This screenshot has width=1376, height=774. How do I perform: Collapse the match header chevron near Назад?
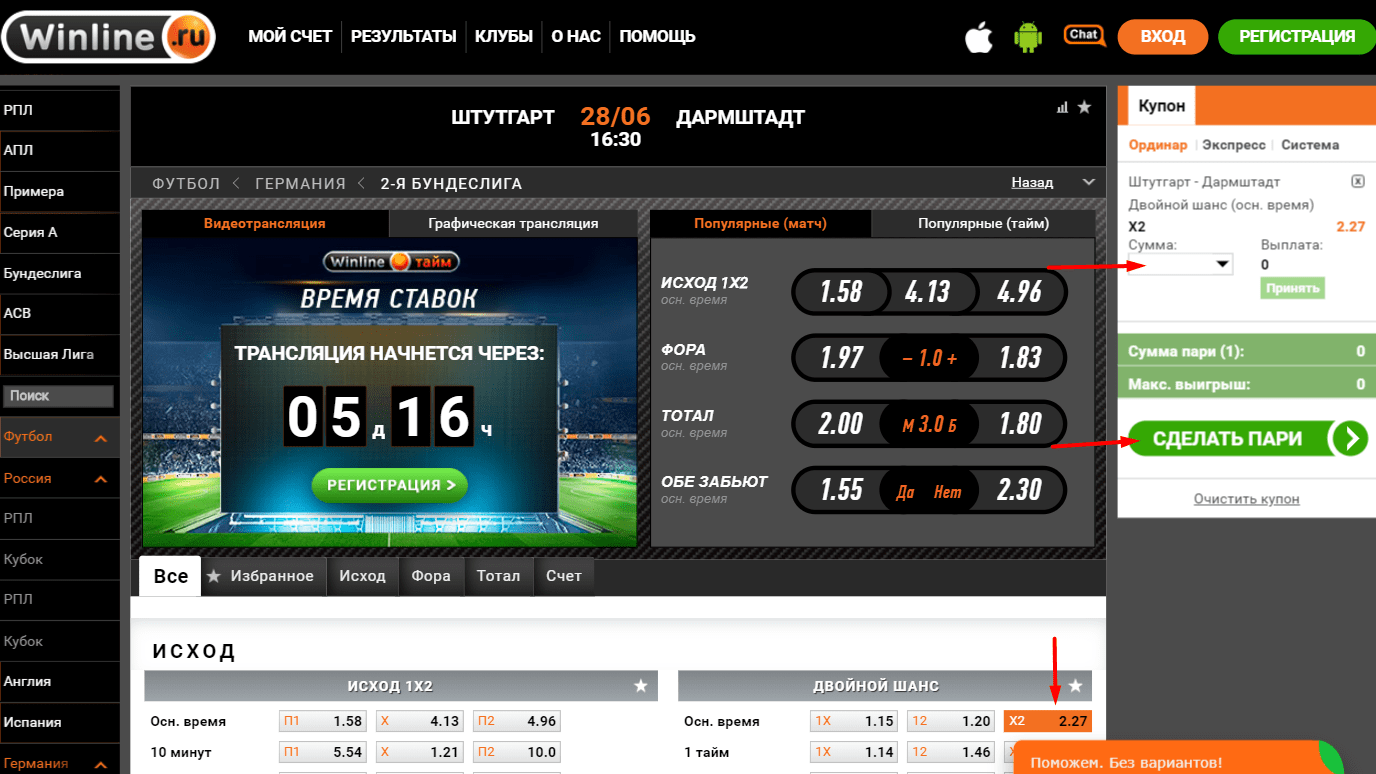tap(1089, 183)
